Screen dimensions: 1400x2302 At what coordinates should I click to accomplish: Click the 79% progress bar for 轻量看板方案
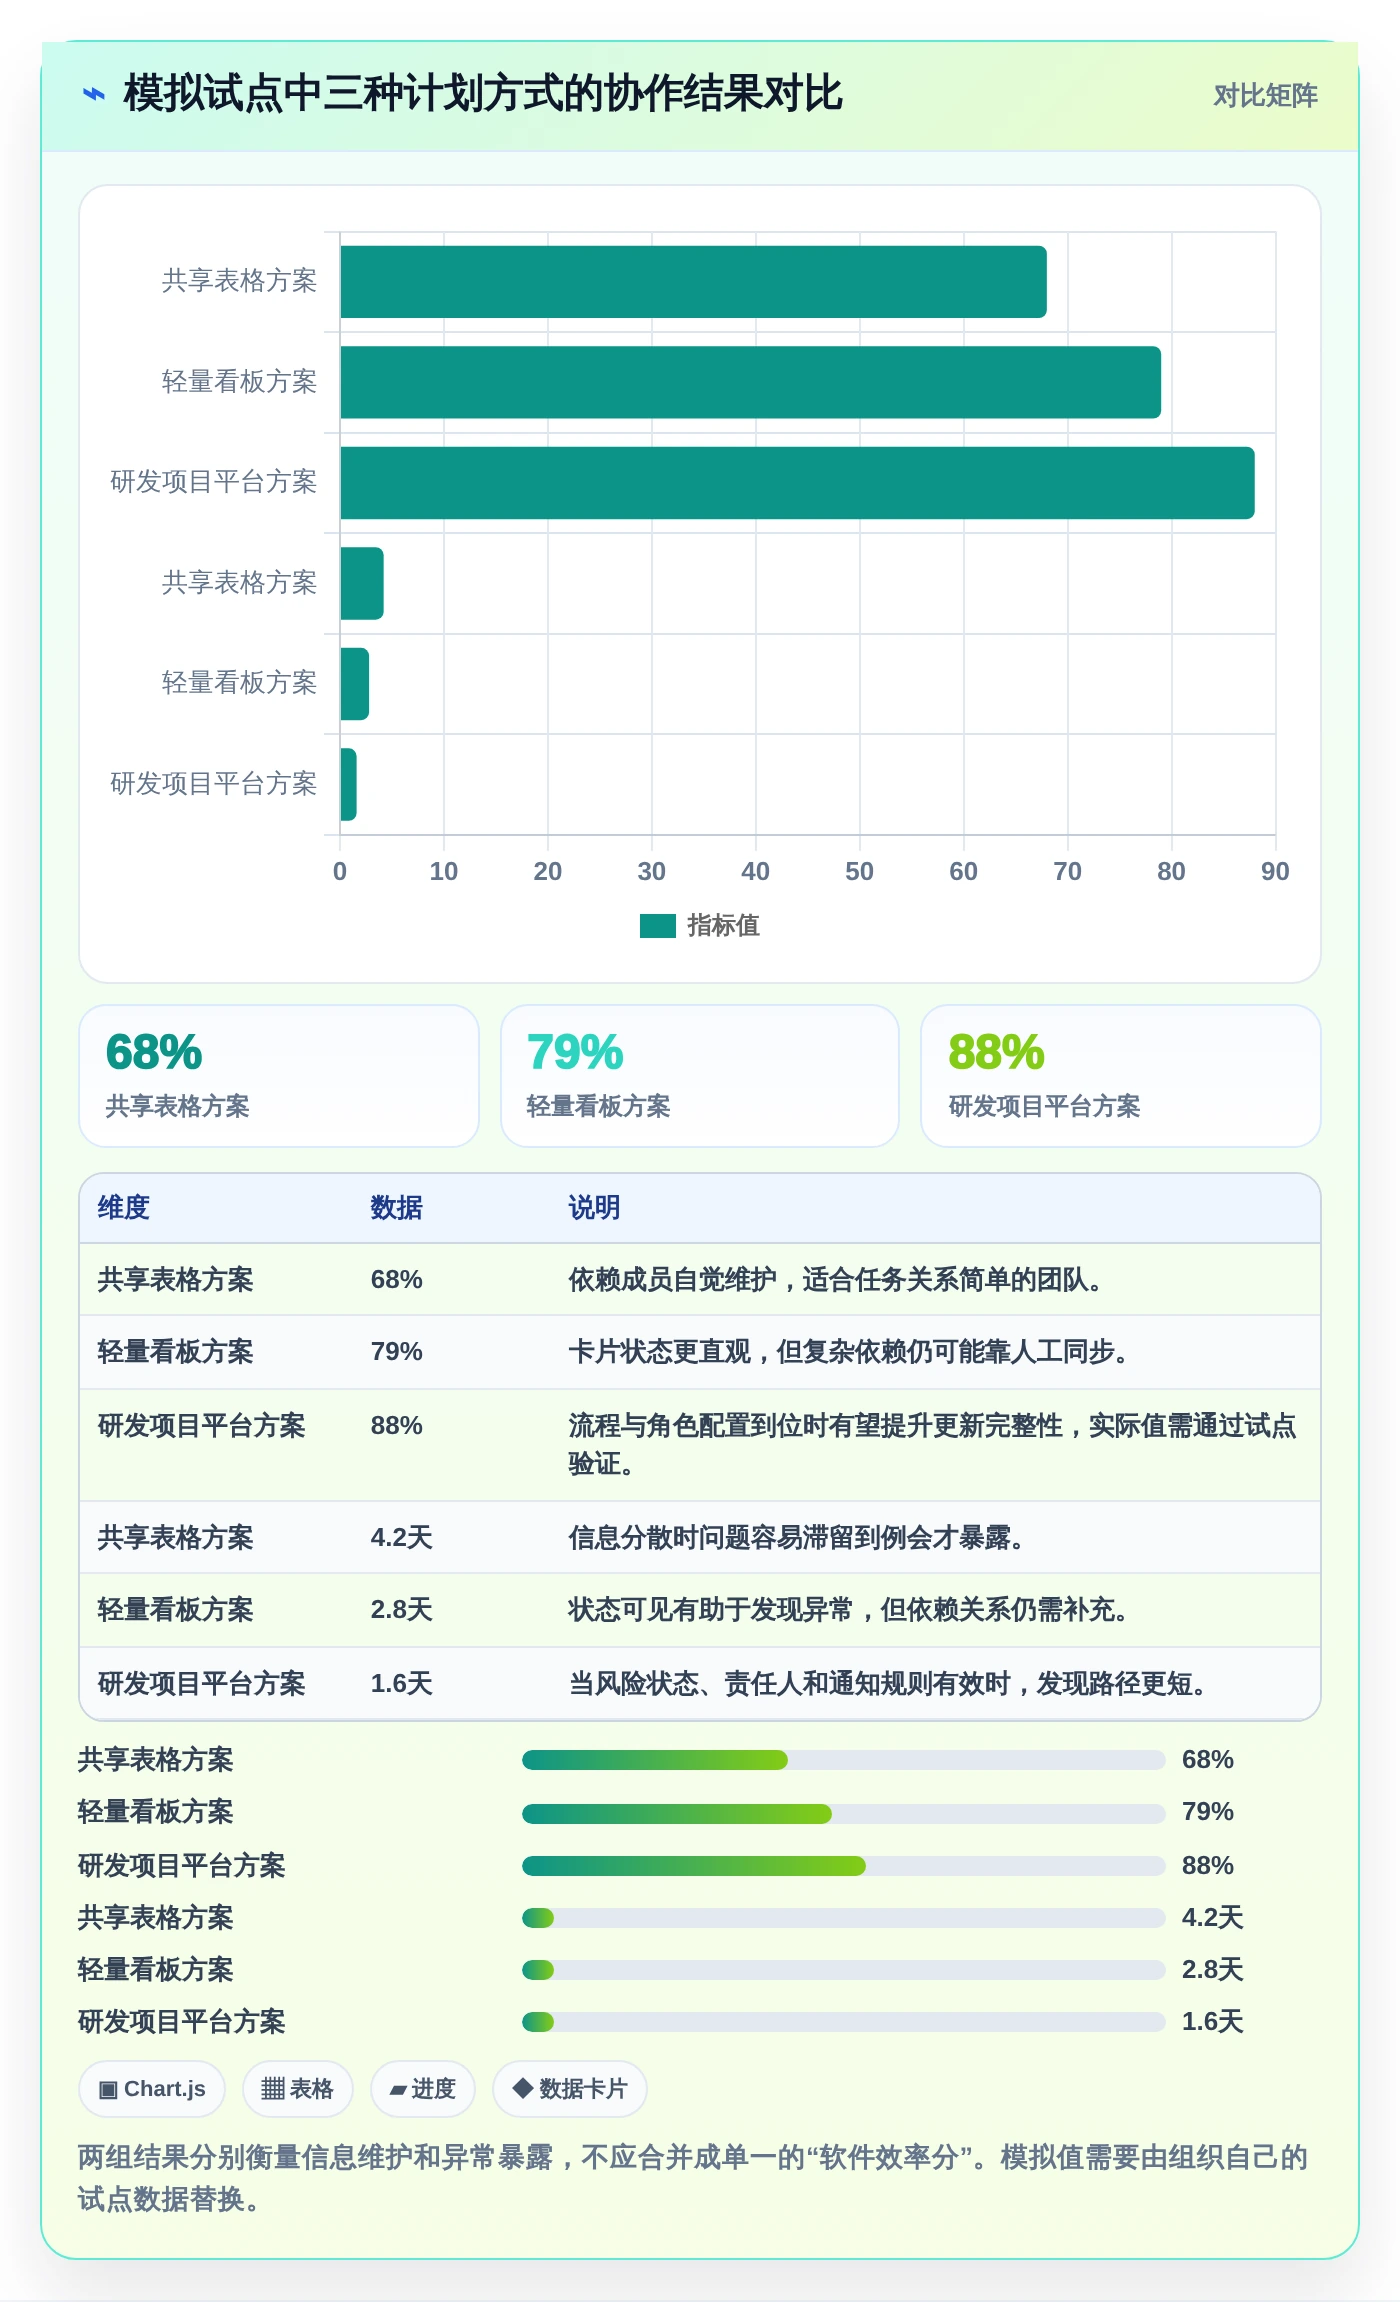tap(843, 1813)
